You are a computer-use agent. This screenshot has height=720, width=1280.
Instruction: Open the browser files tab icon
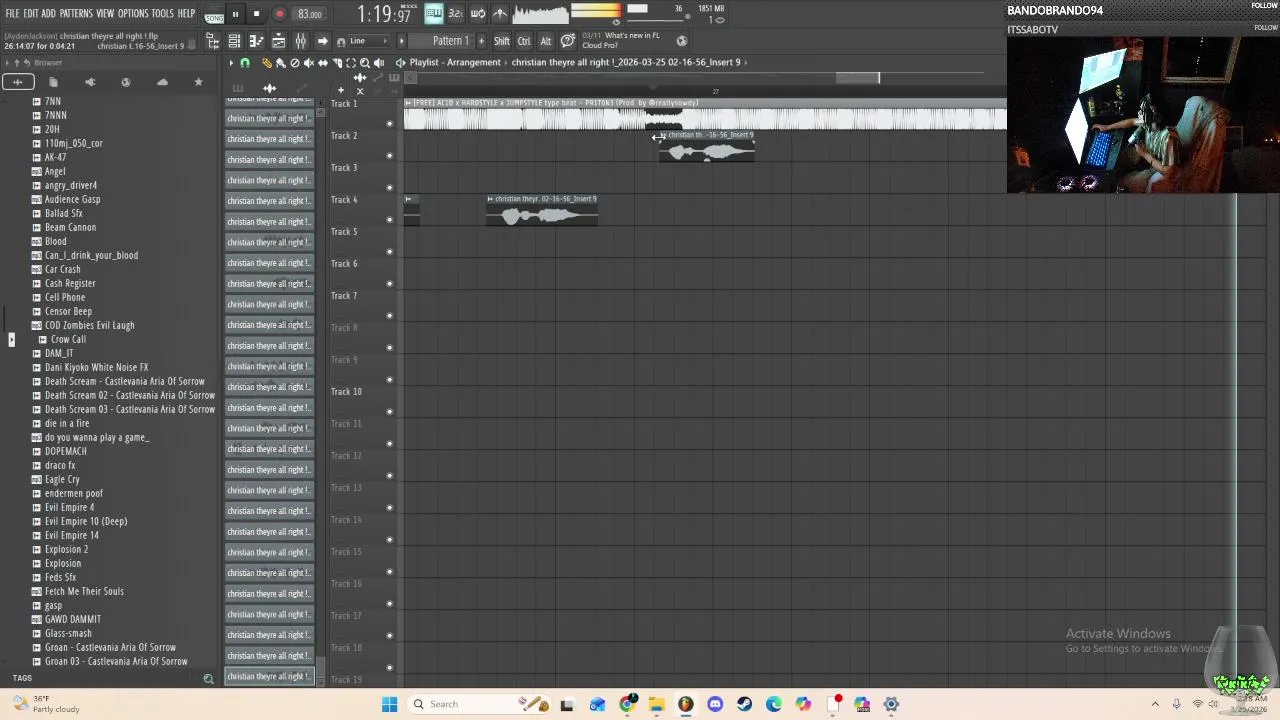point(53,82)
